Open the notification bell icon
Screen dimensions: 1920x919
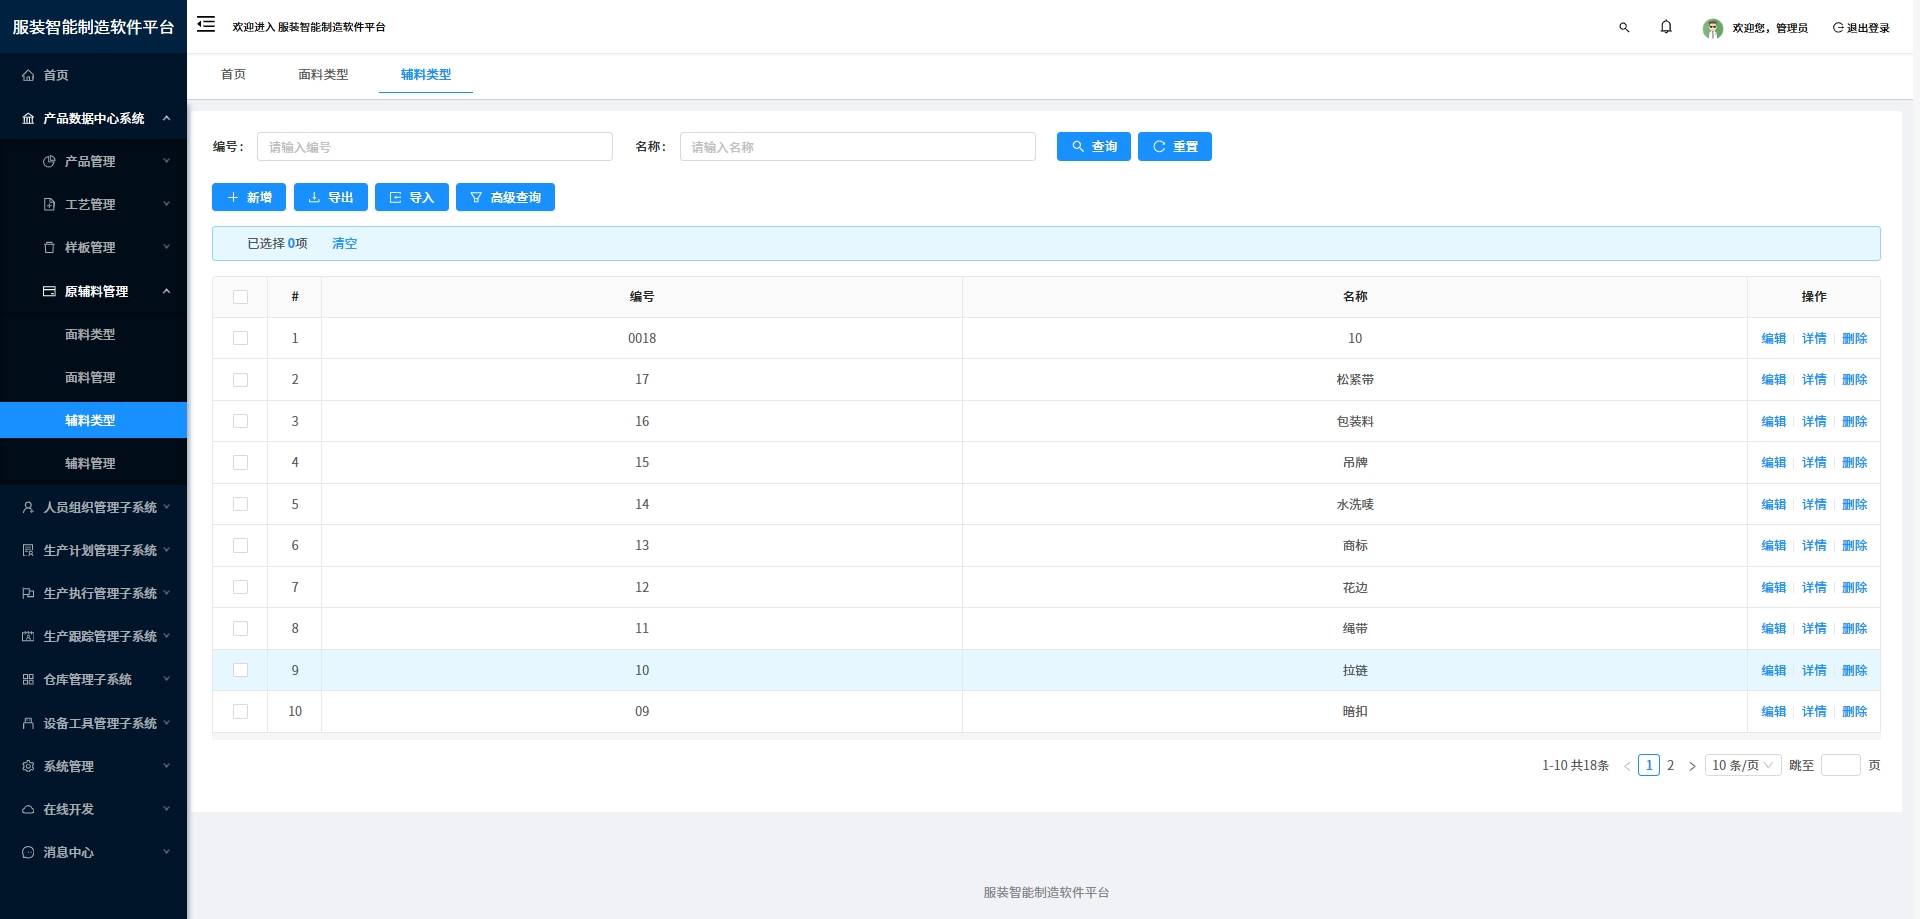[1666, 27]
